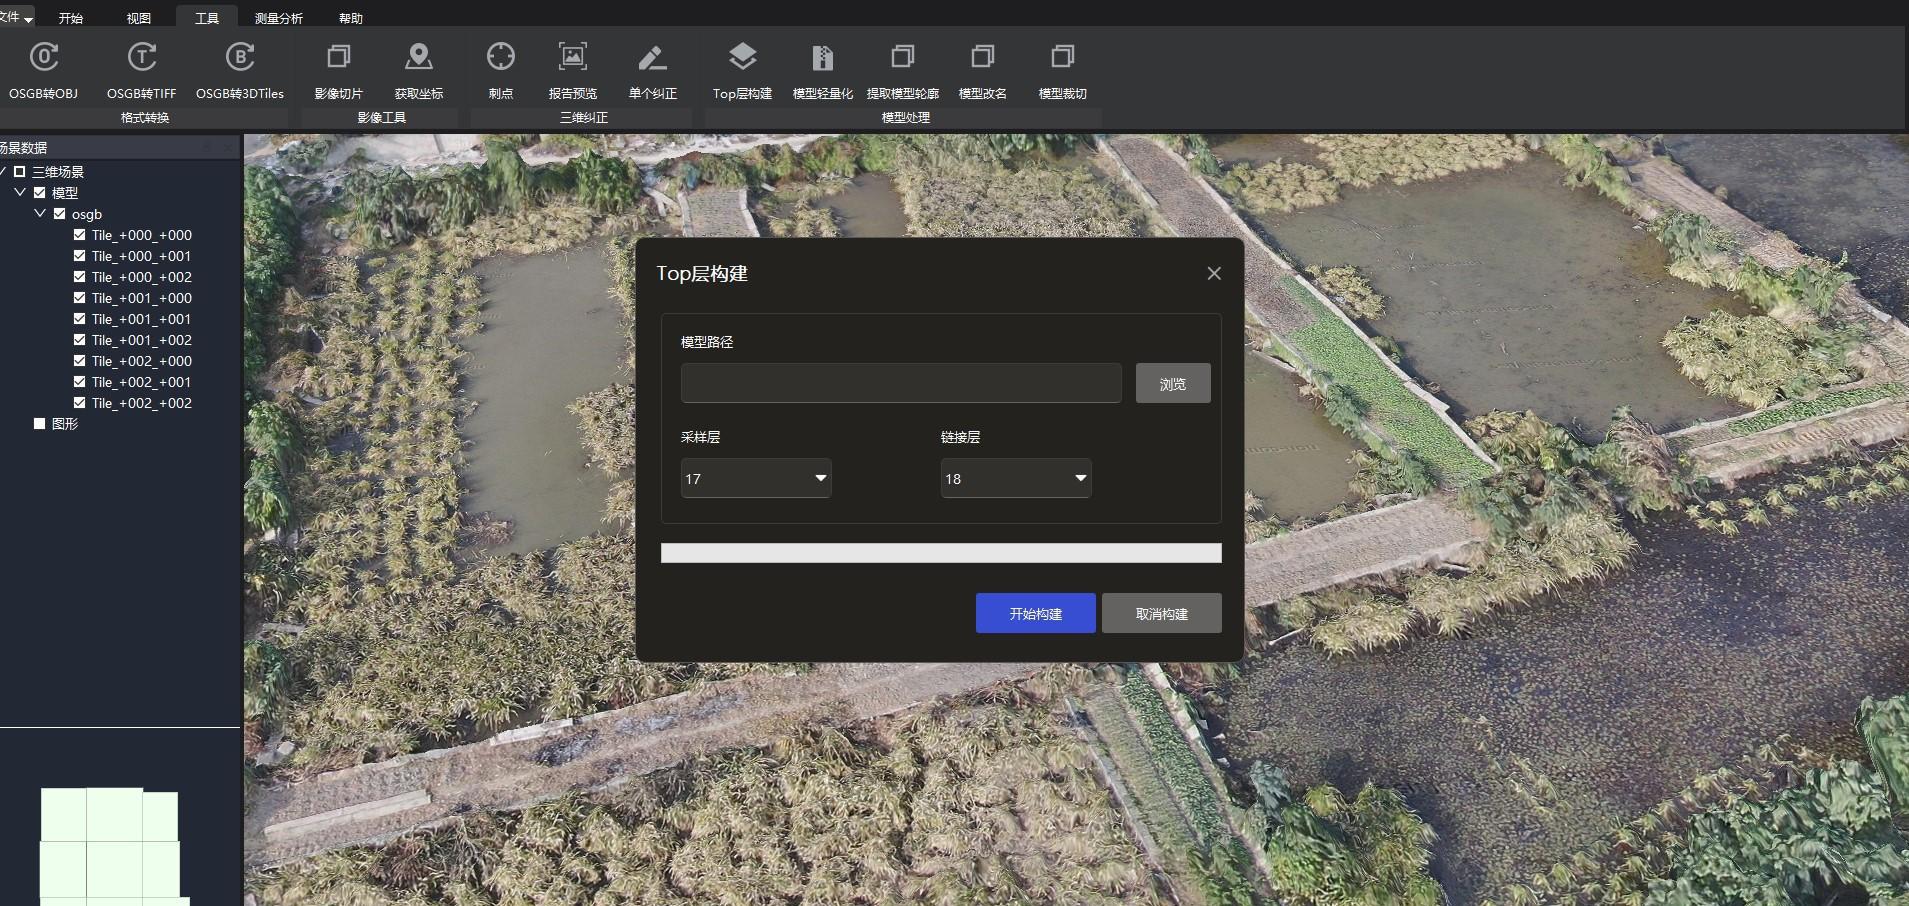Open the 文件 menu dropdown
The image size is (1909, 906).
(x=16, y=17)
